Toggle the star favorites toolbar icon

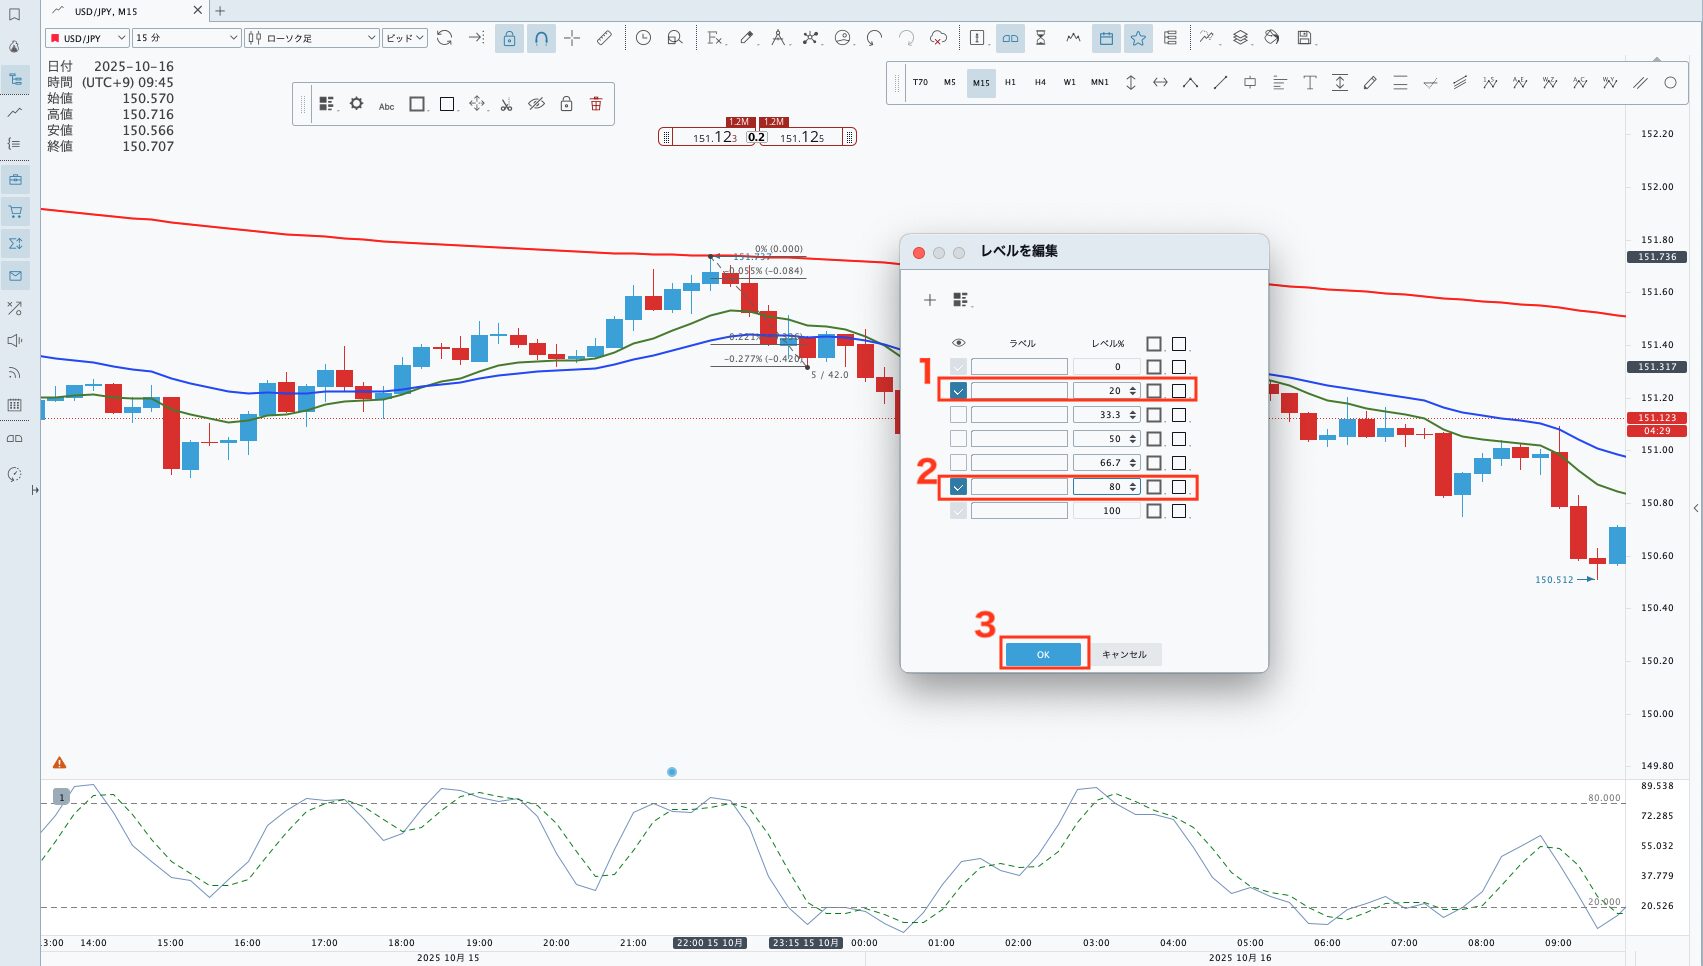1138,38
